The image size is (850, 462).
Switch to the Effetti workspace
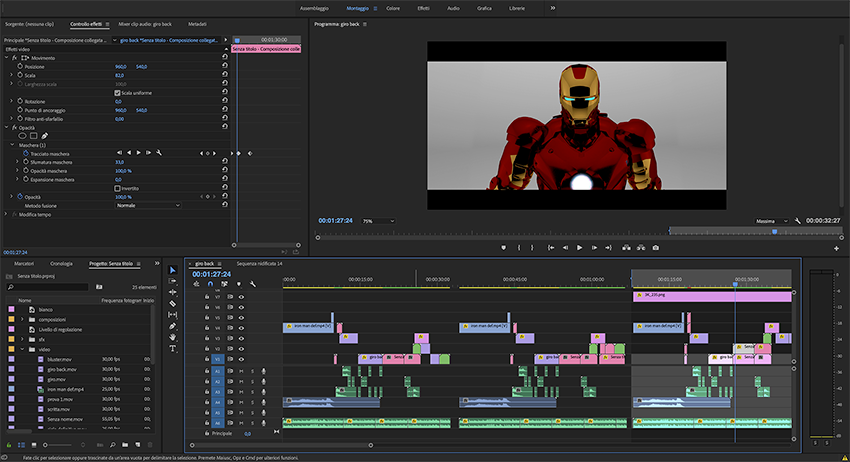click(423, 8)
